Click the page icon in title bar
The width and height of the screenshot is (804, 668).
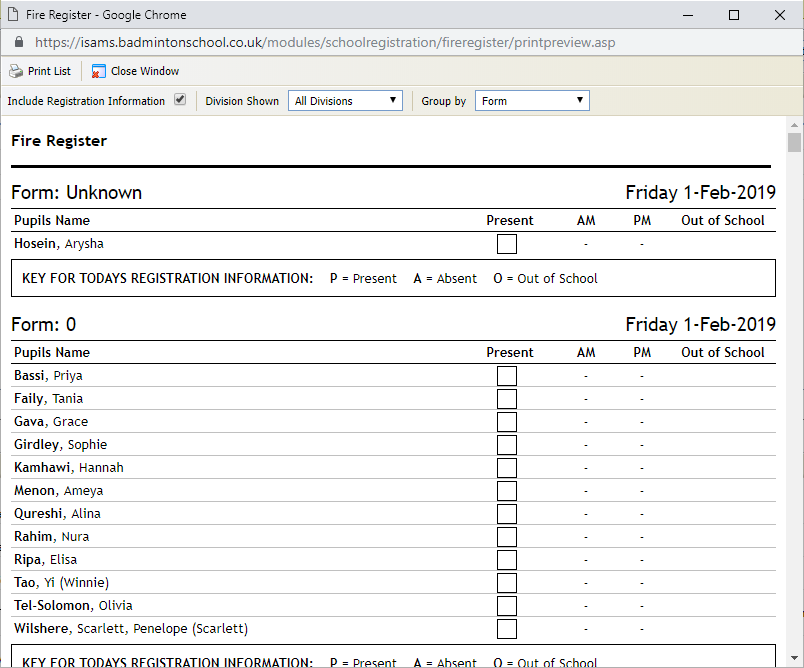14,15
